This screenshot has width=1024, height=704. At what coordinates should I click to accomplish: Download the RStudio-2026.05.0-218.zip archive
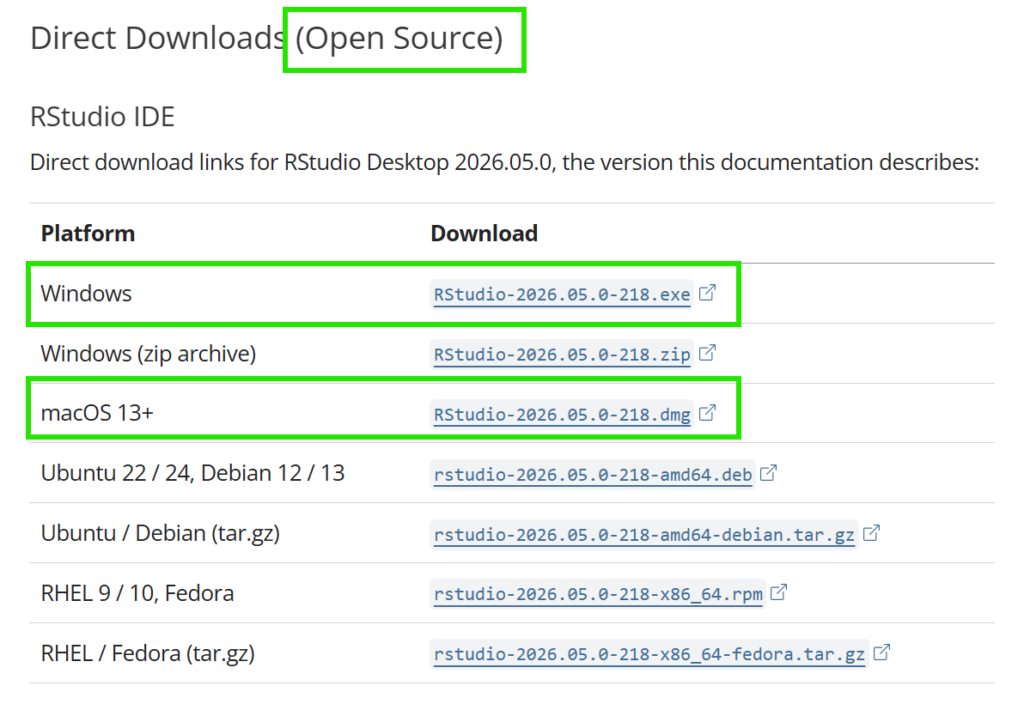[562, 355]
